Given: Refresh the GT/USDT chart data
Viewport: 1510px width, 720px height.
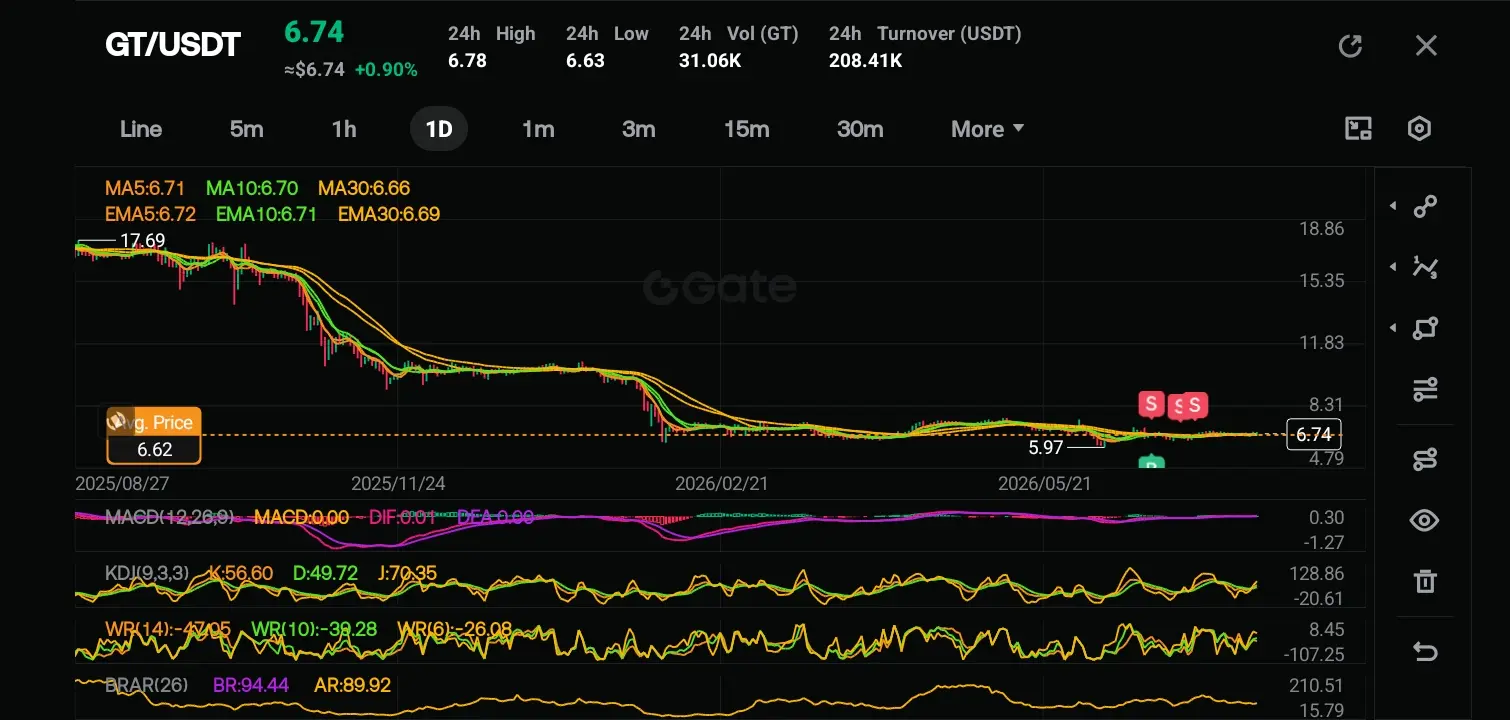Looking at the screenshot, I should tap(1350, 46).
